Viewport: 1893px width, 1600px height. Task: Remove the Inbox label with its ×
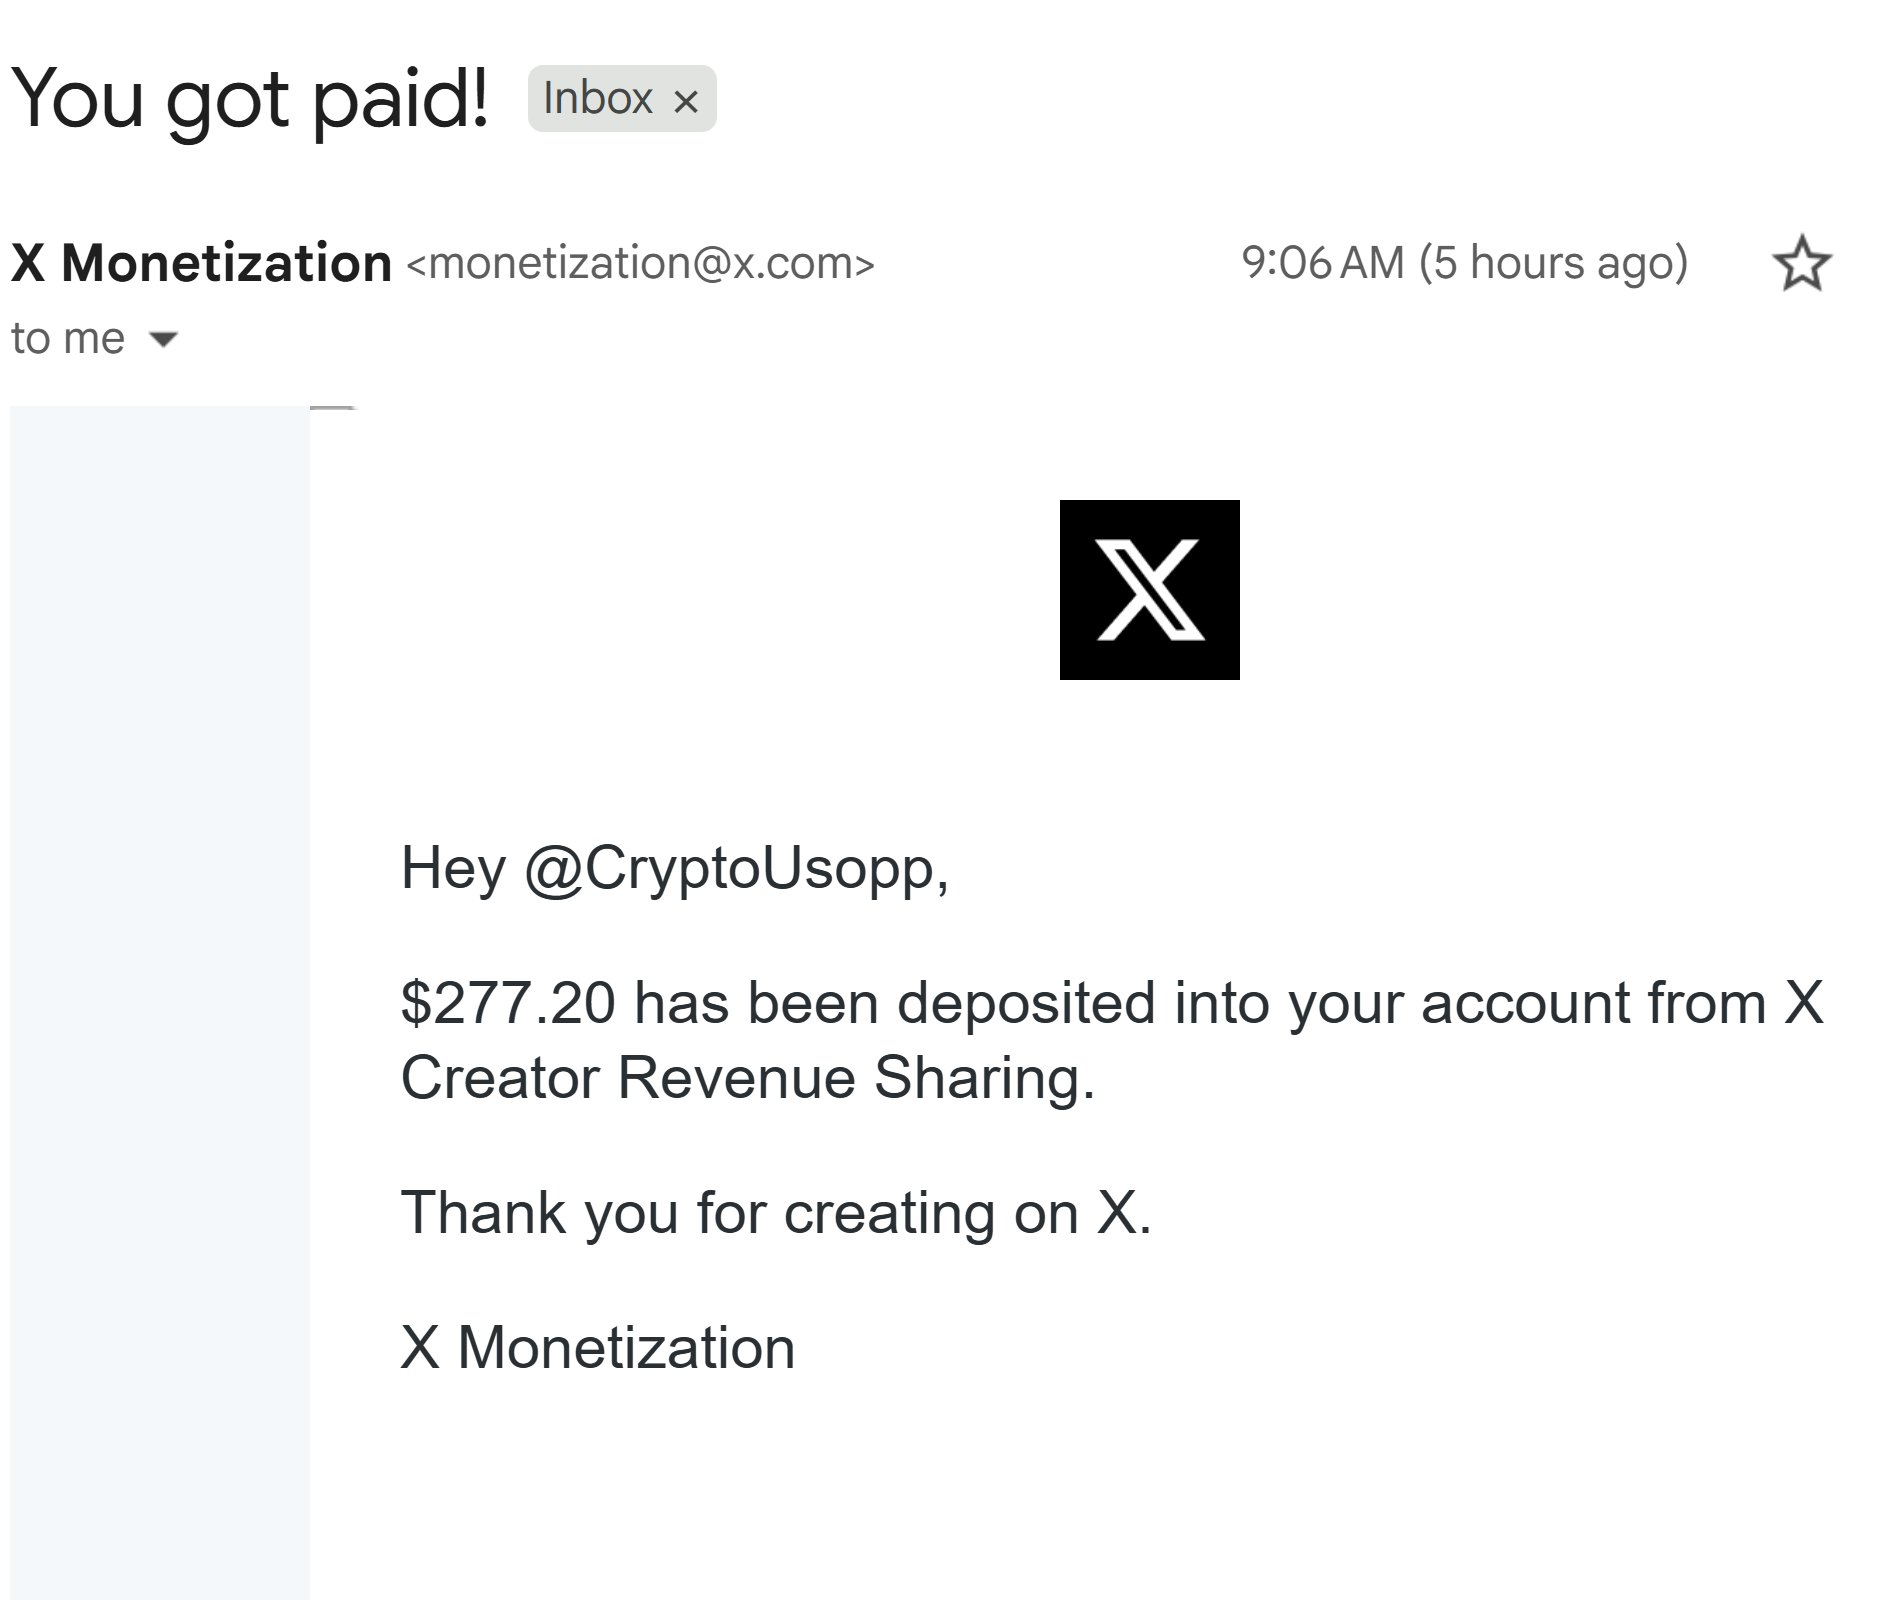[x=686, y=101]
